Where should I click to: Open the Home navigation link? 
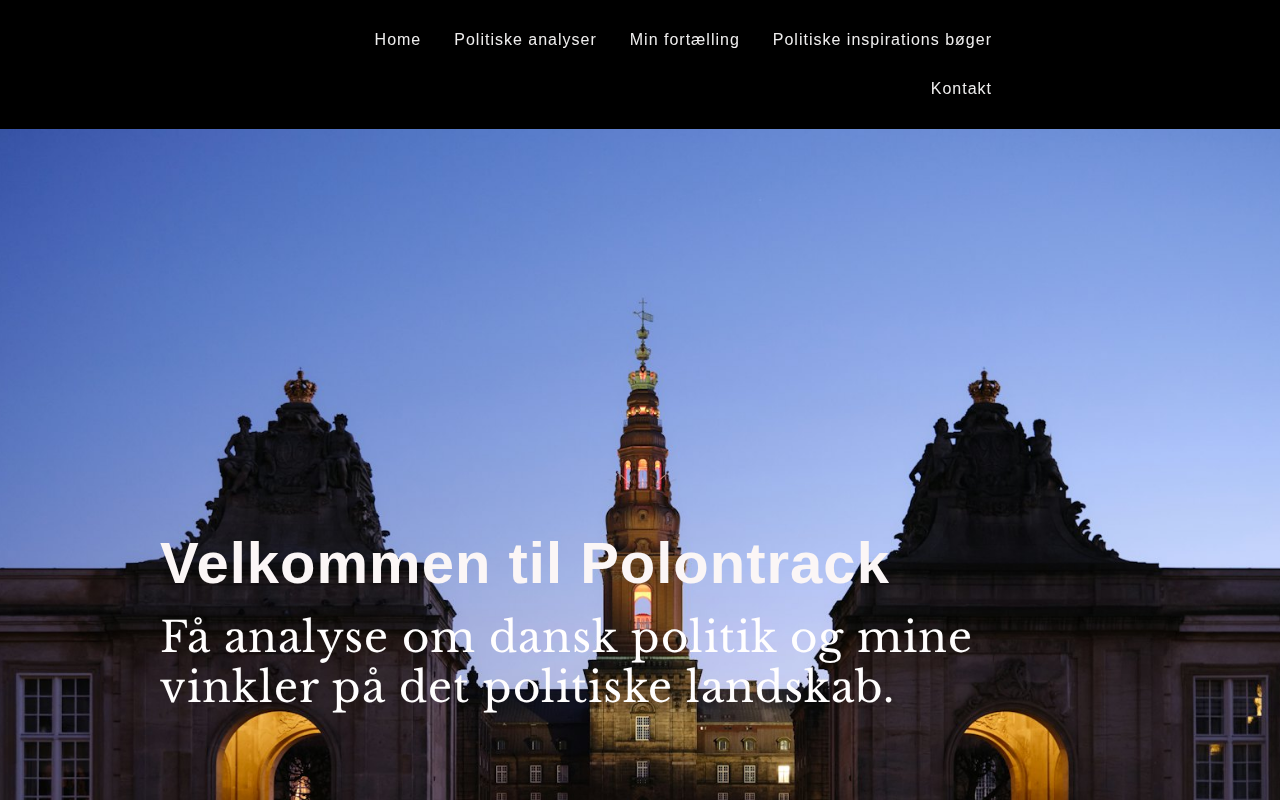point(397,40)
